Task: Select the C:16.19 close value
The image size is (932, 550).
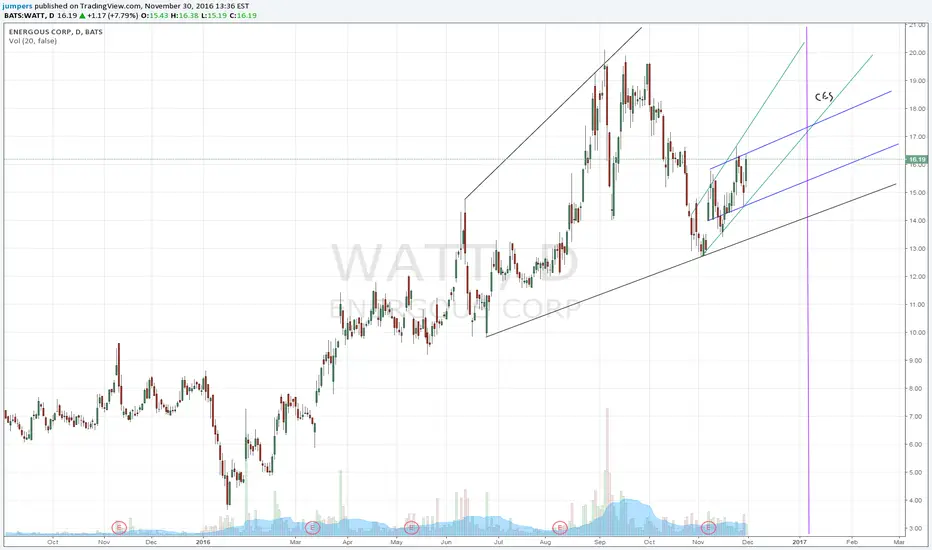Action: click(x=243, y=15)
